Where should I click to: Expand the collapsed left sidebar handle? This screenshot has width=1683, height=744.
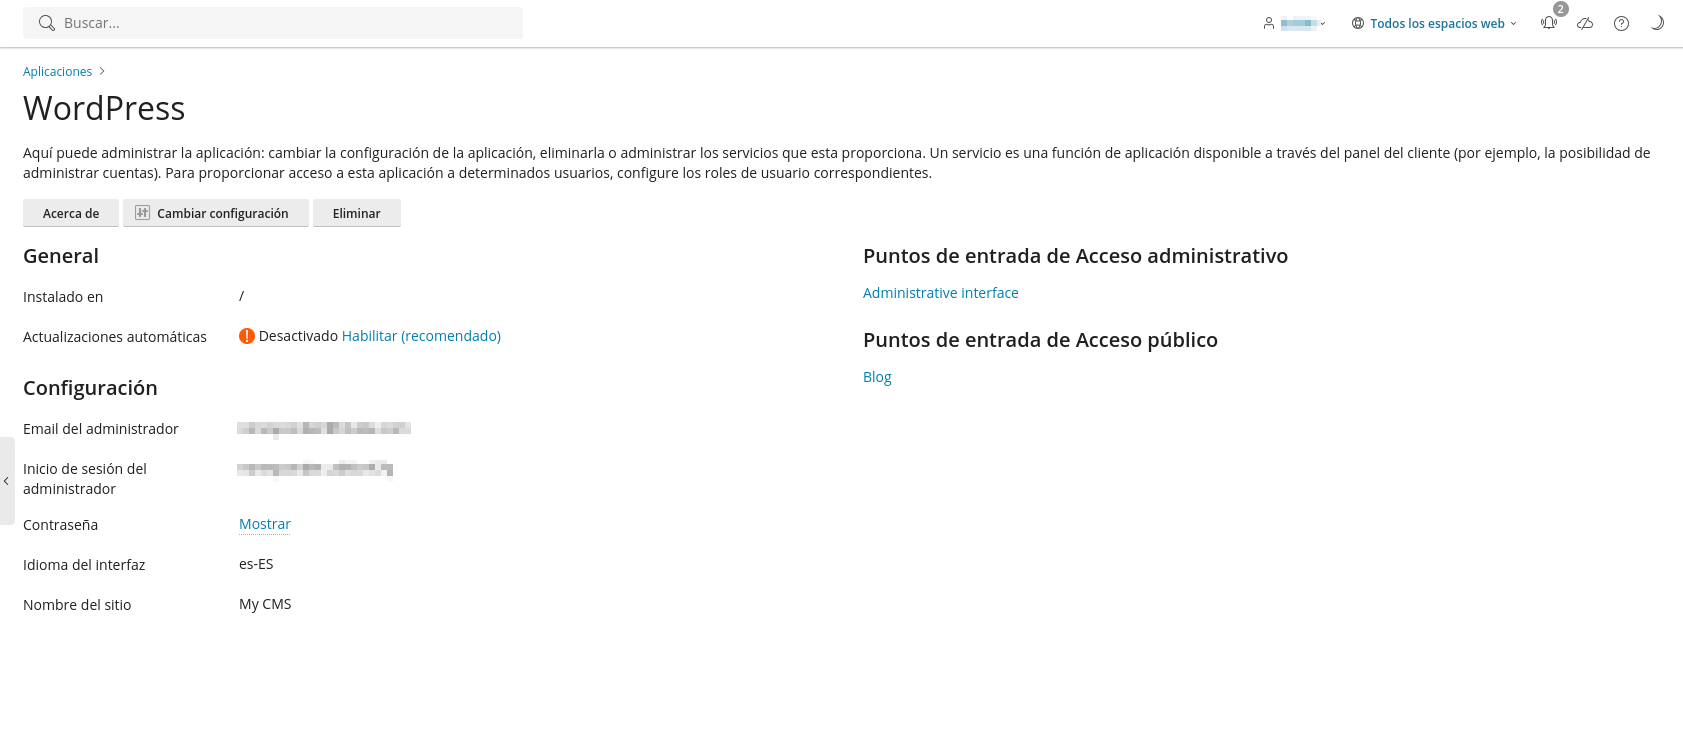tap(6, 481)
